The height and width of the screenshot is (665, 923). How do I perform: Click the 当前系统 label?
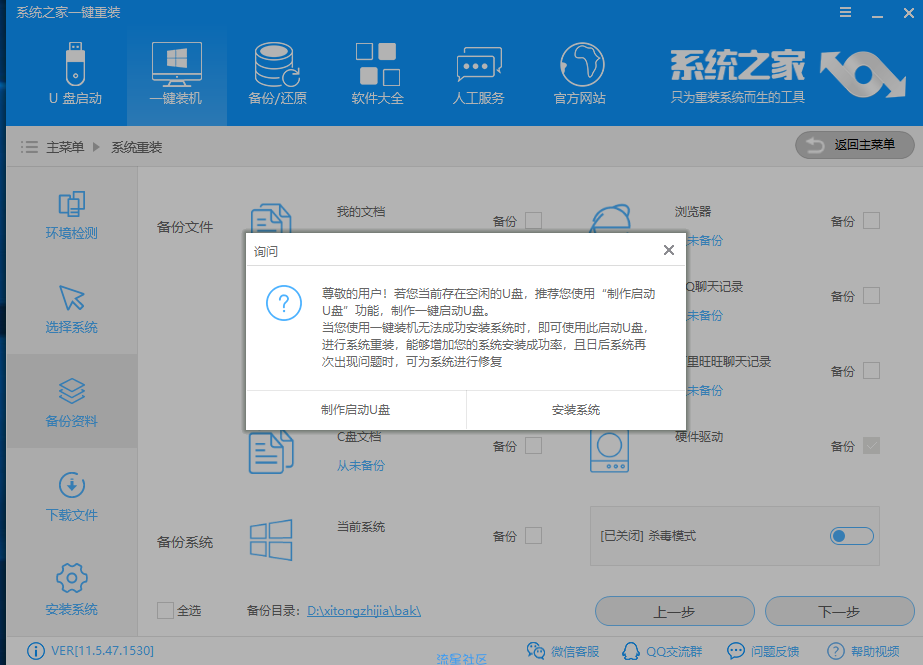click(x=361, y=527)
